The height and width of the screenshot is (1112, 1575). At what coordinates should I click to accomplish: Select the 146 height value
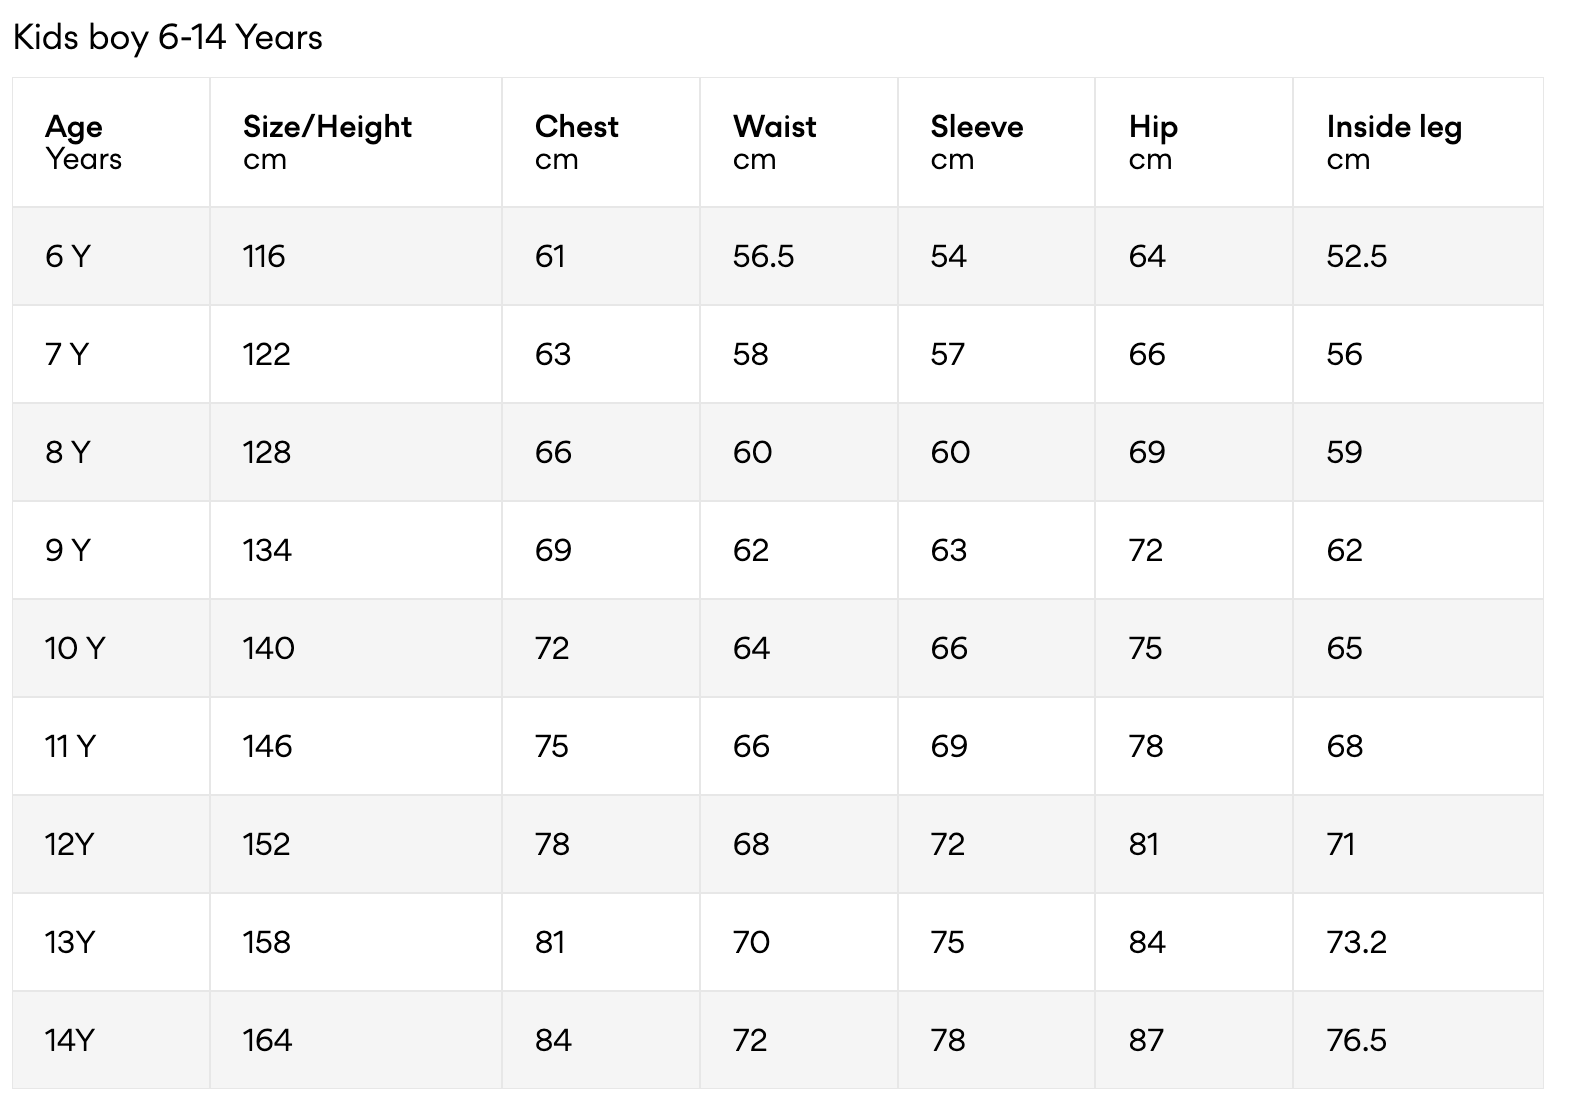pos(267,747)
